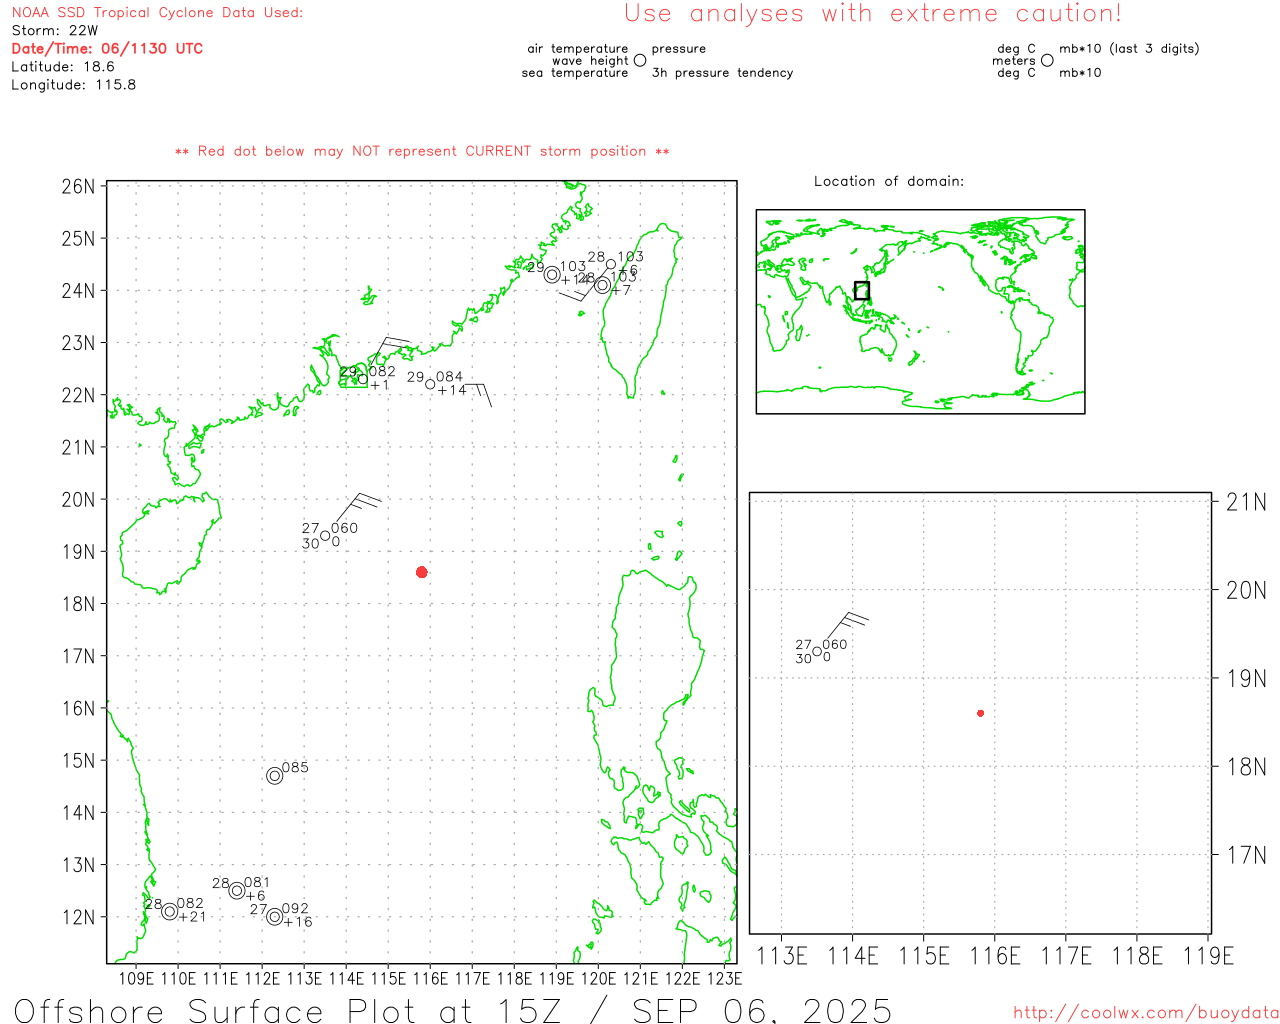Select station circle with 103 and +7
The height and width of the screenshot is (1024, 1280).
(x=603, y=285)
